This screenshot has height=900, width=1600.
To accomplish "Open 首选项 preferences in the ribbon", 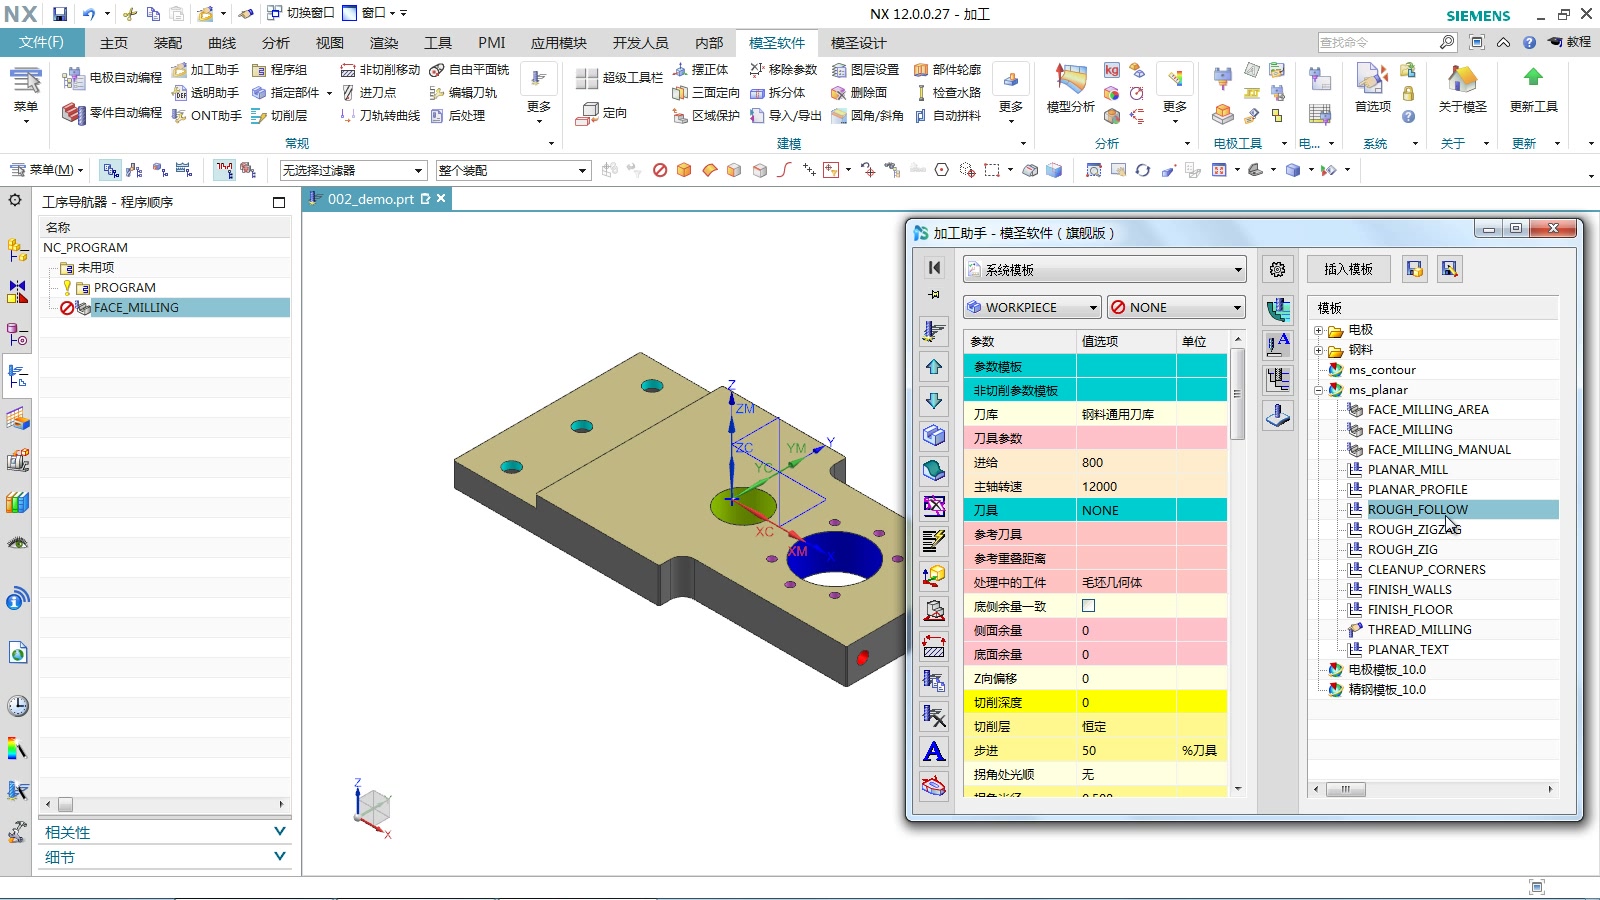I will [1372, 88].
